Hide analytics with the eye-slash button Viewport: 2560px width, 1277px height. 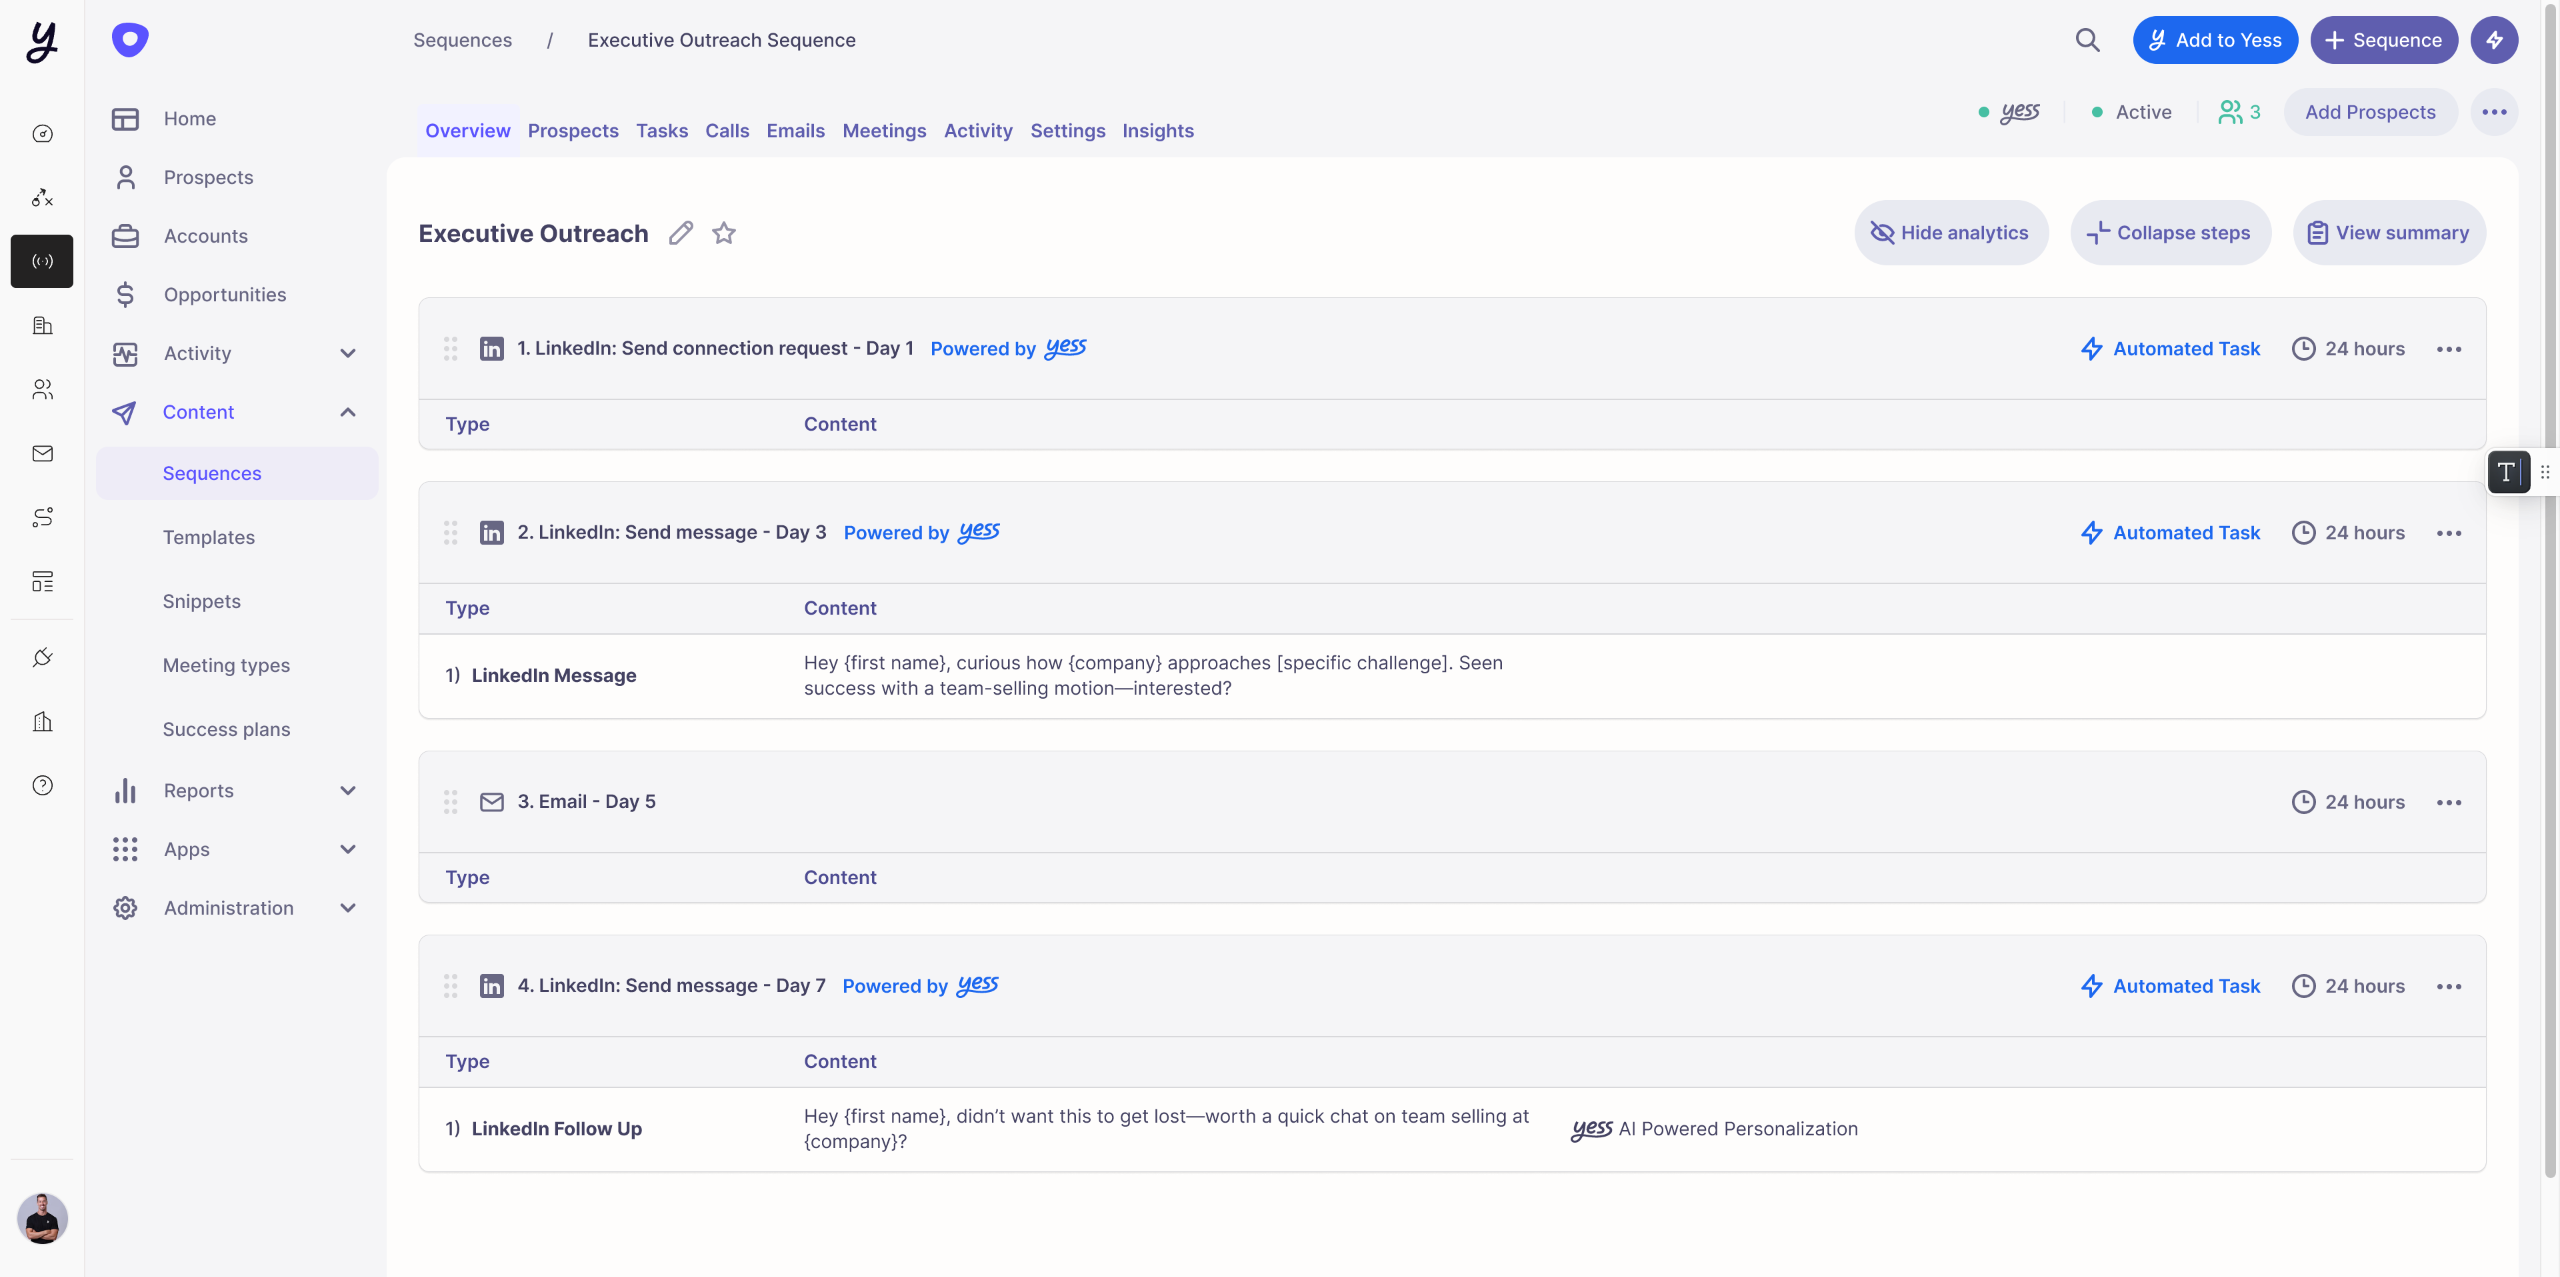(x=1951, y=233)
